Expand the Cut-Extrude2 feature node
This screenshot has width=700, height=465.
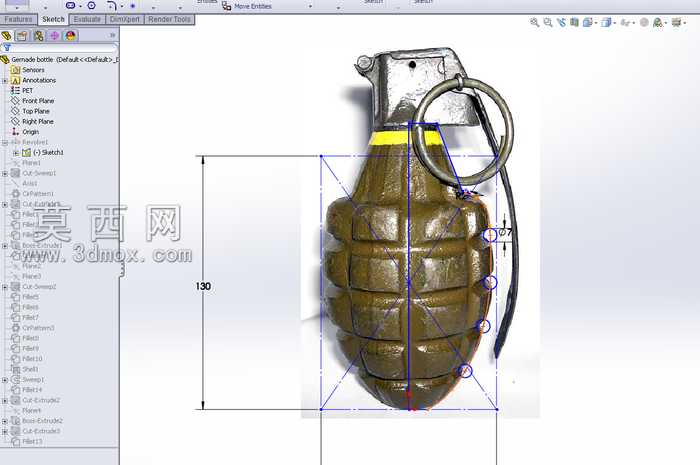point(5,400)
